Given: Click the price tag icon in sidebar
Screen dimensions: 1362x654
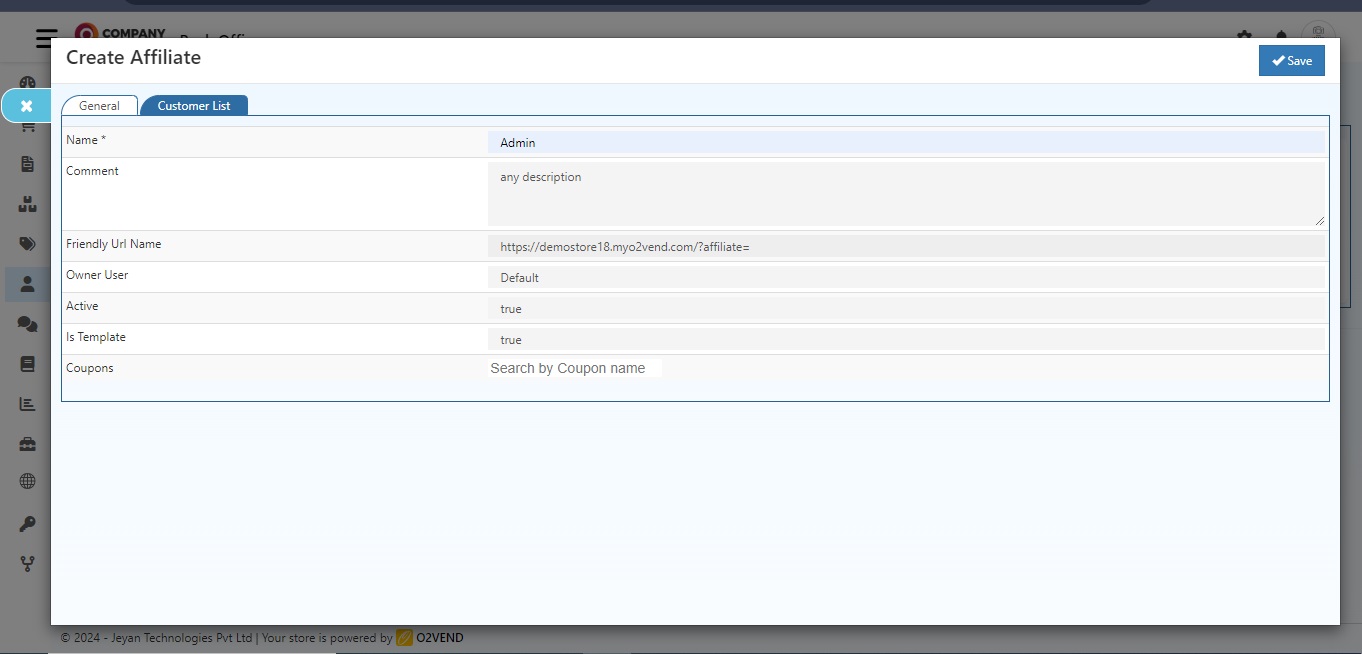Looking at the screenshot, I should (x=27, y=244).
